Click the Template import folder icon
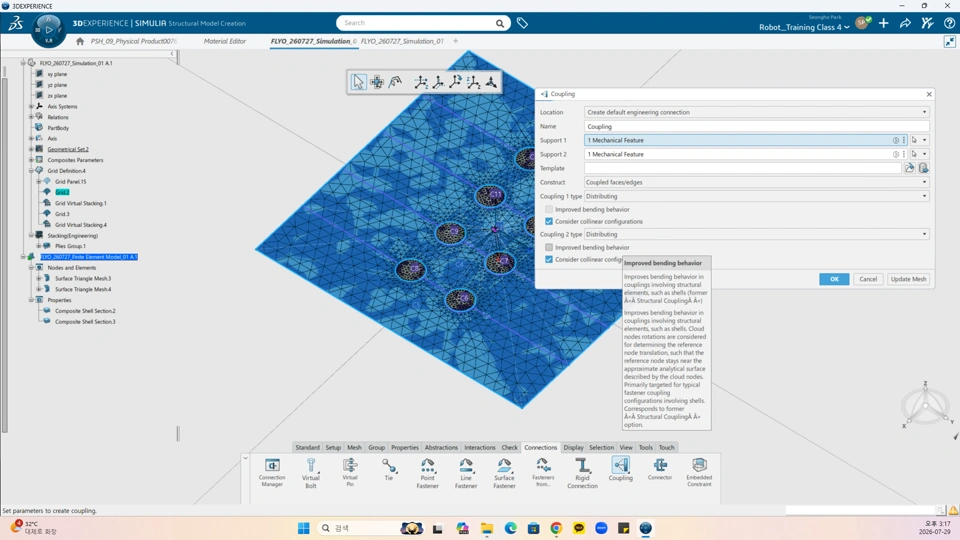 pos(910,168)
